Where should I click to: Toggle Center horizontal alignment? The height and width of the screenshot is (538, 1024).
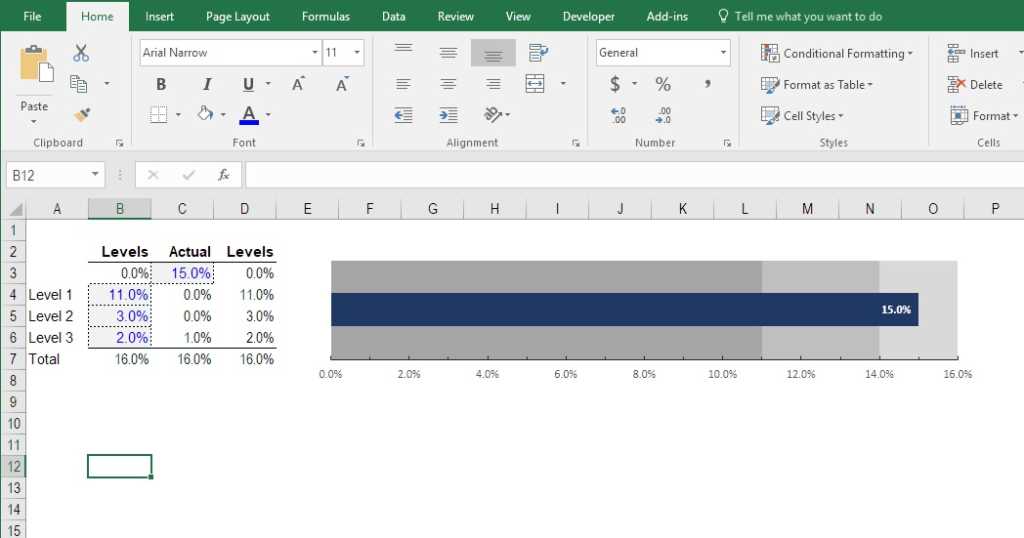pyautogui.click(x=448, y=84)
